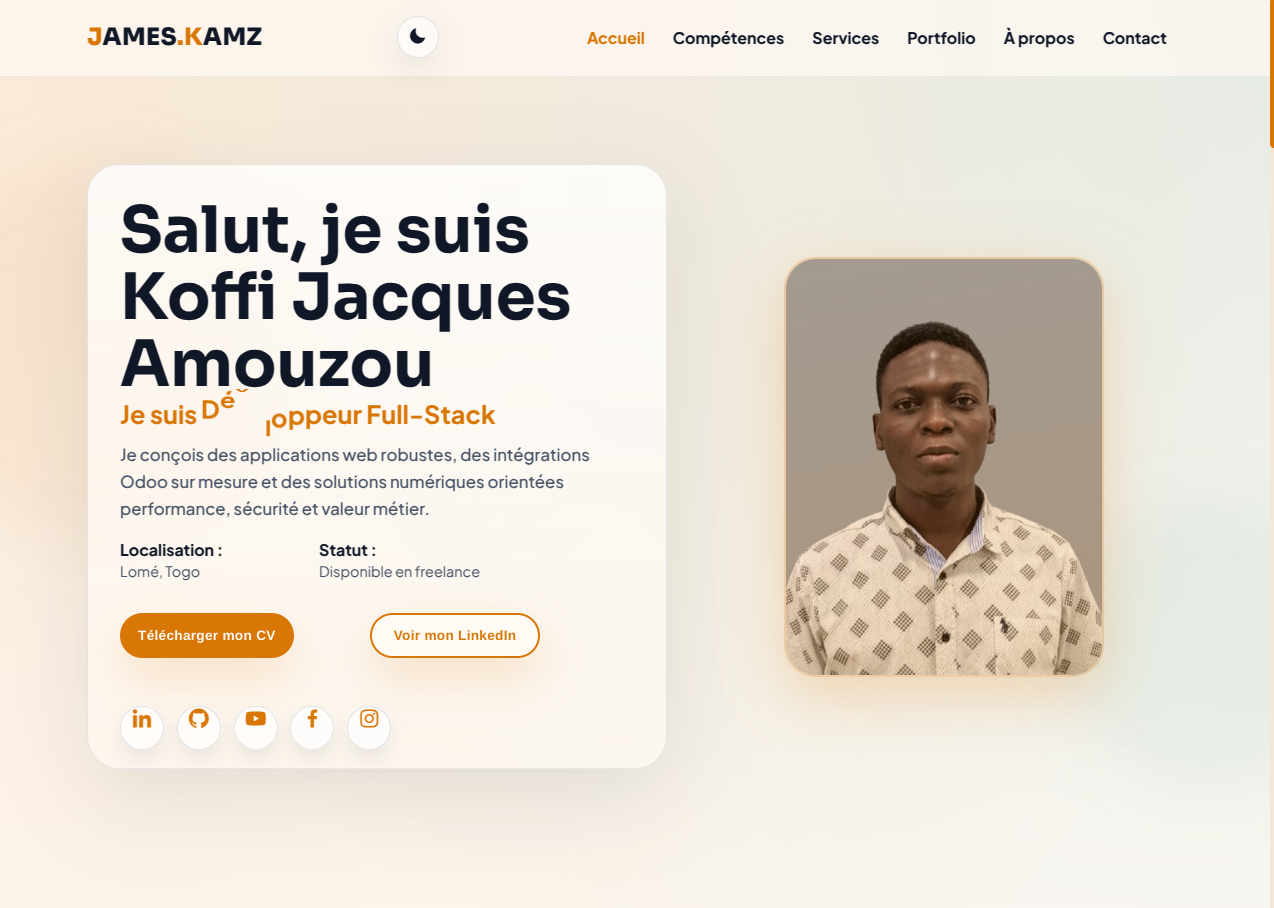Screen dimensions: 1274x908
Task: Toggle dark mode with the moon icon
Action: tap(418, 37)
